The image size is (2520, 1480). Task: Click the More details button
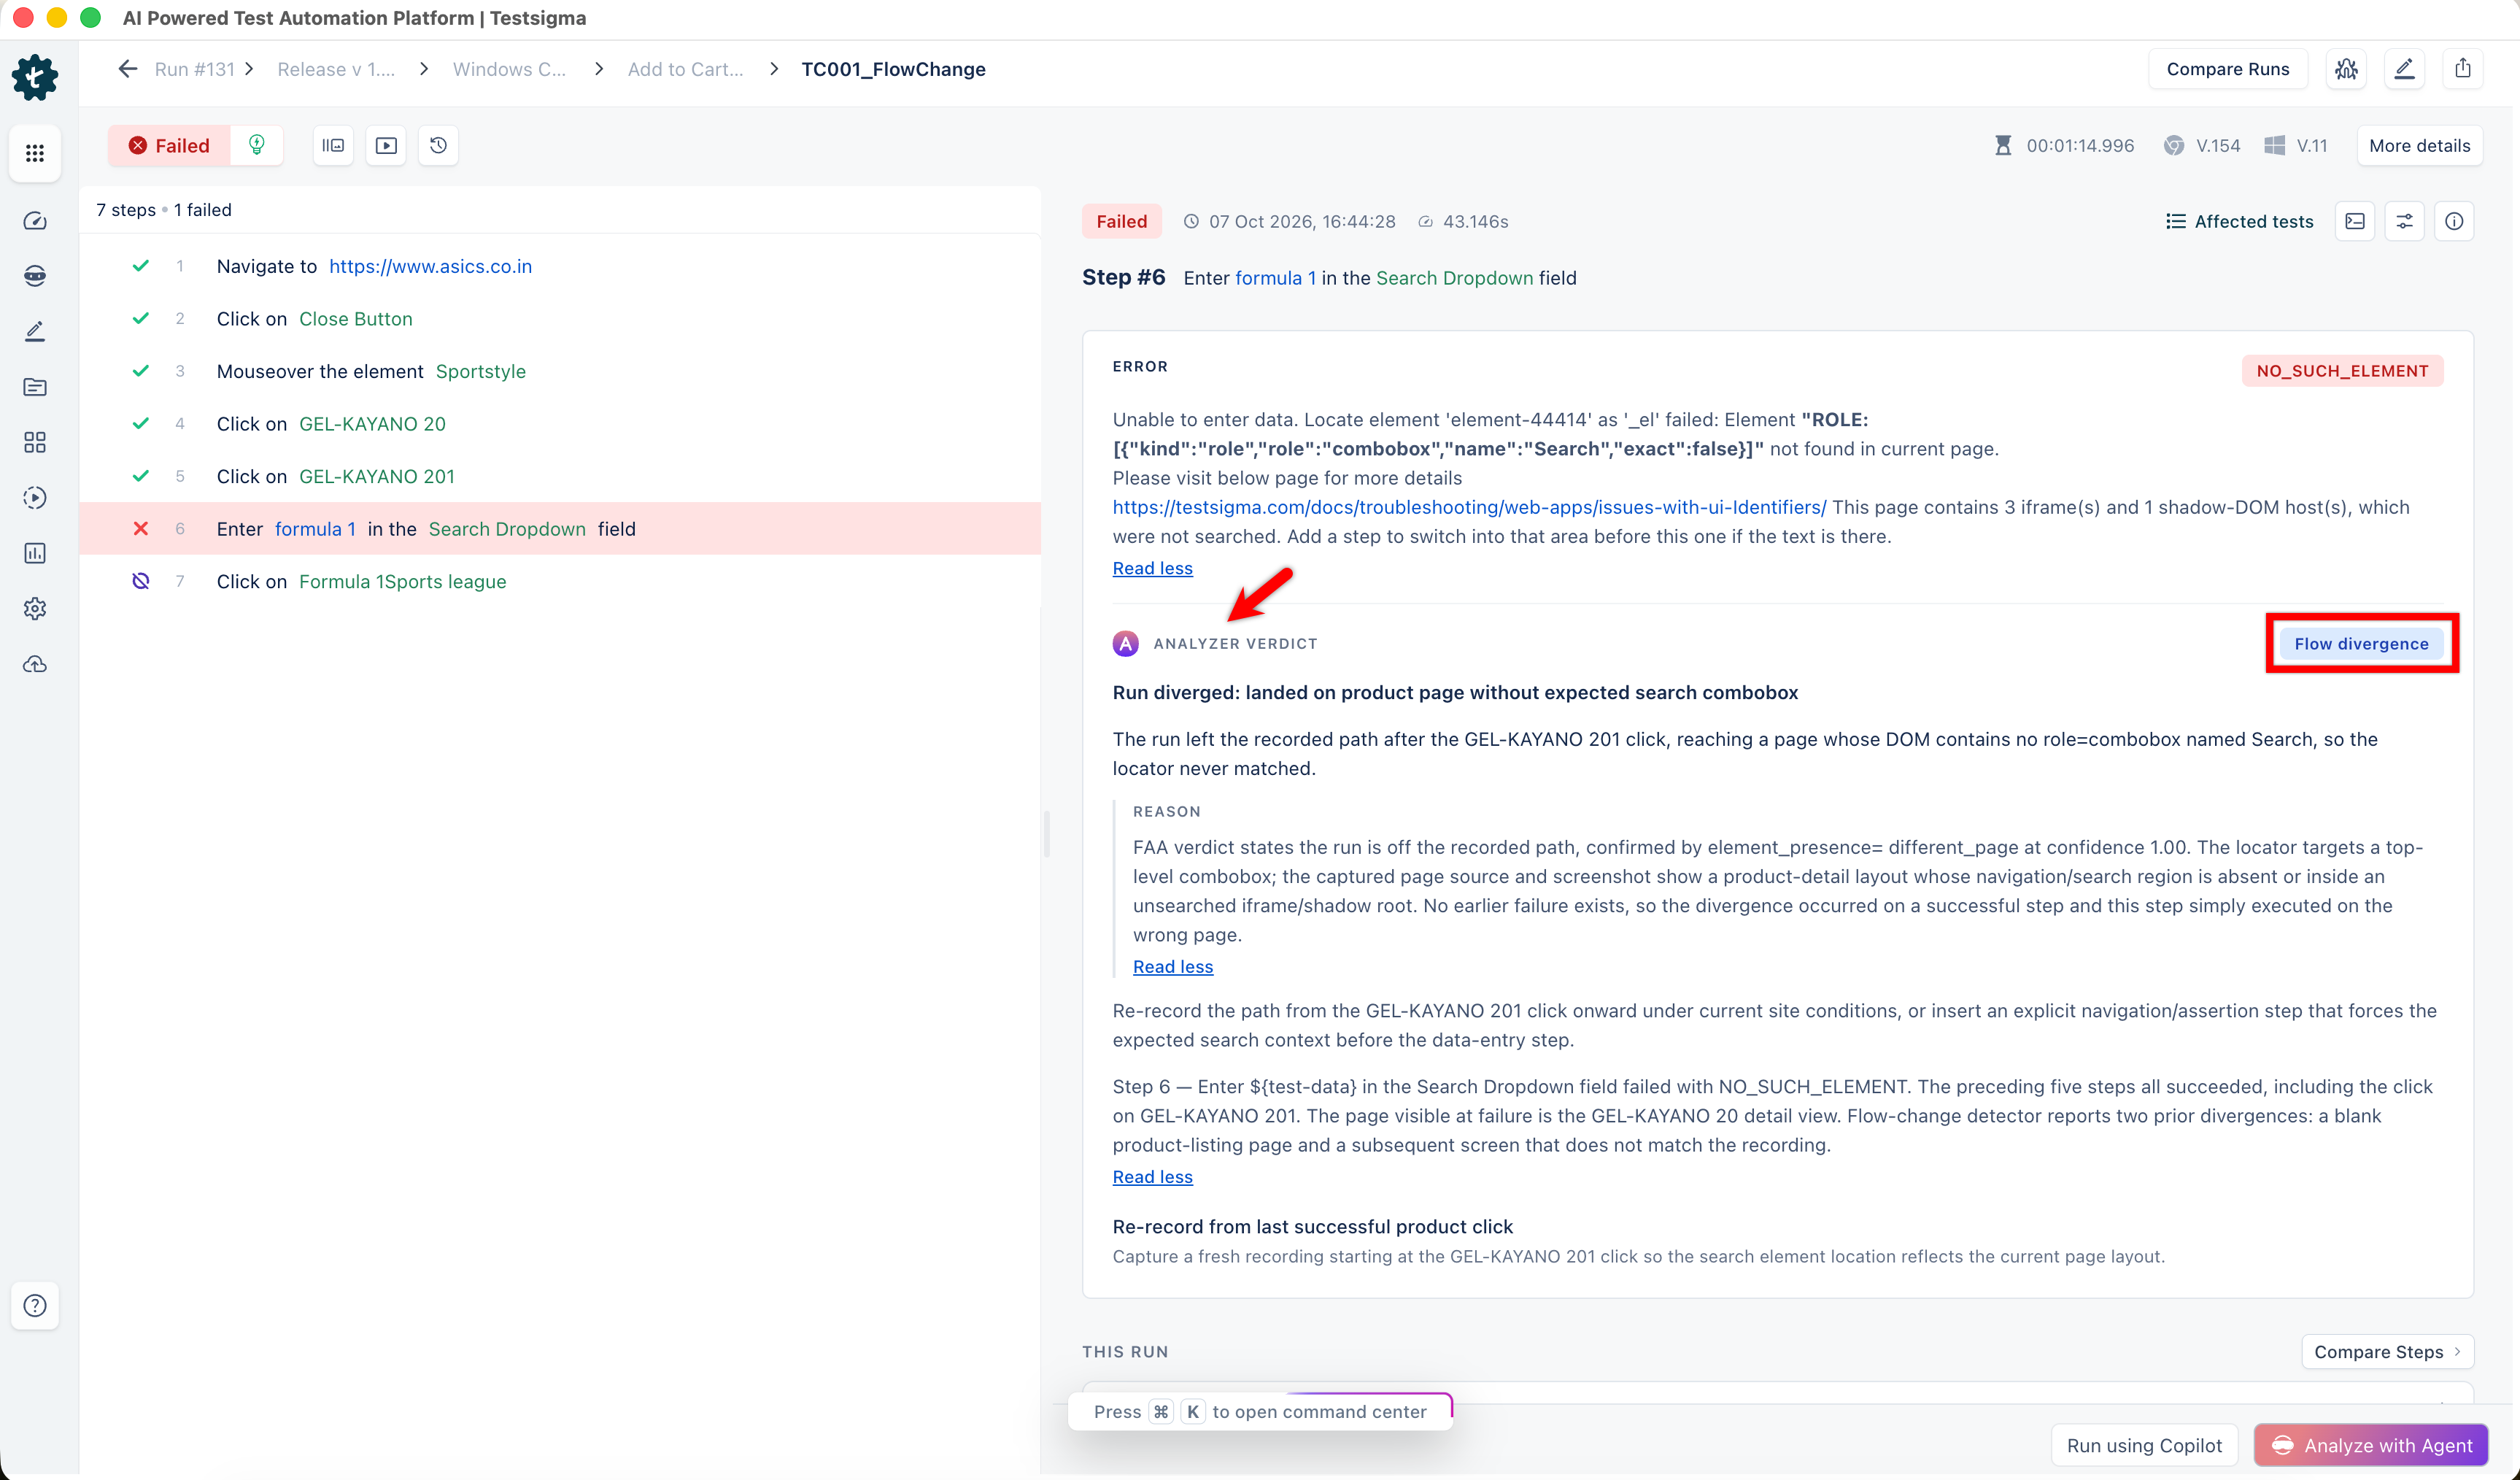[2419, 145]
